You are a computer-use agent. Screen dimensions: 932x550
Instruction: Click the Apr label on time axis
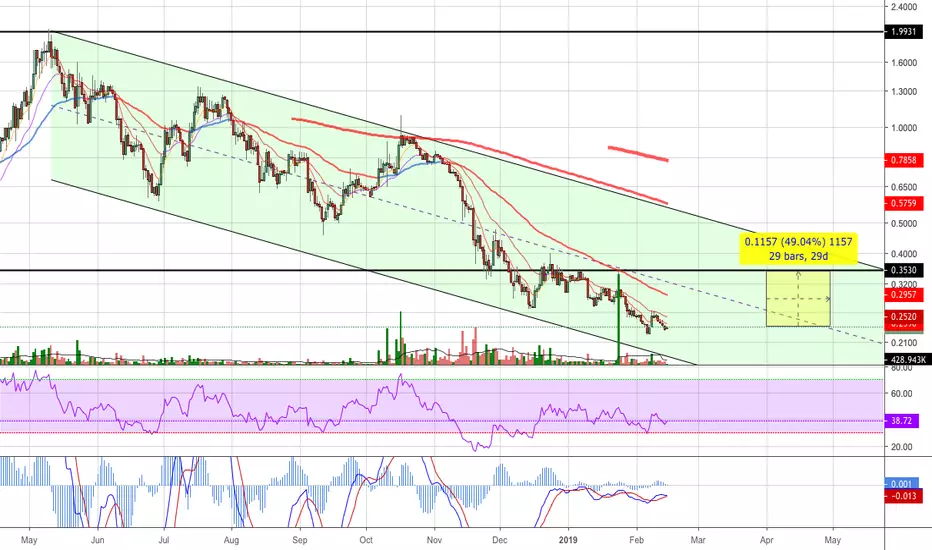point(767,540)
